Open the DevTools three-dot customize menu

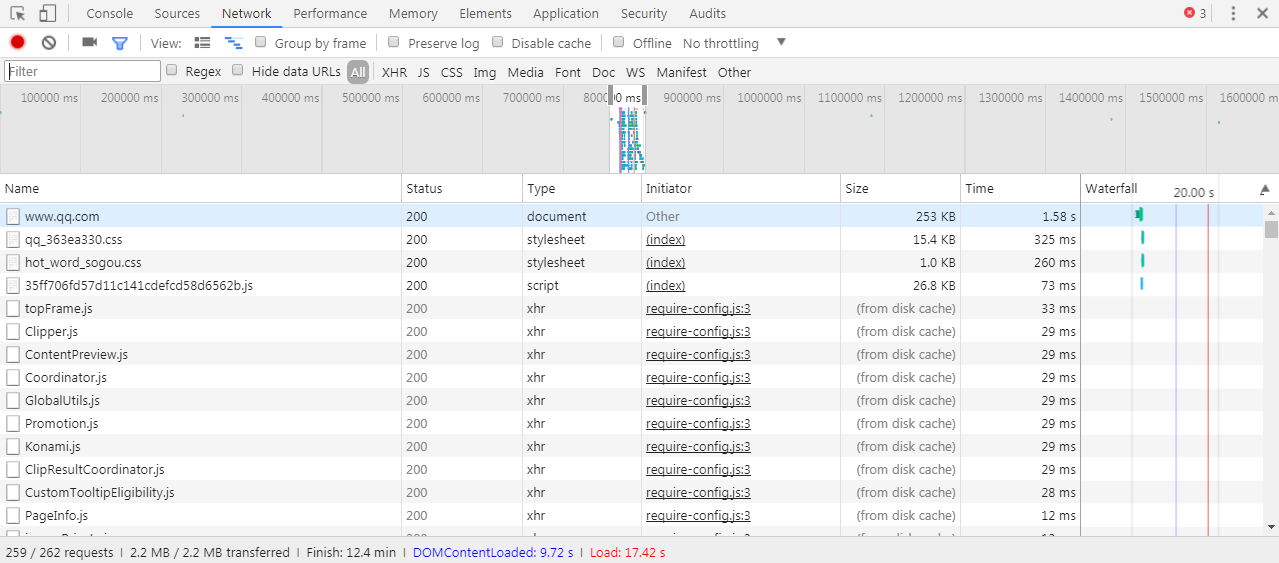click(x=1233, y=13)
